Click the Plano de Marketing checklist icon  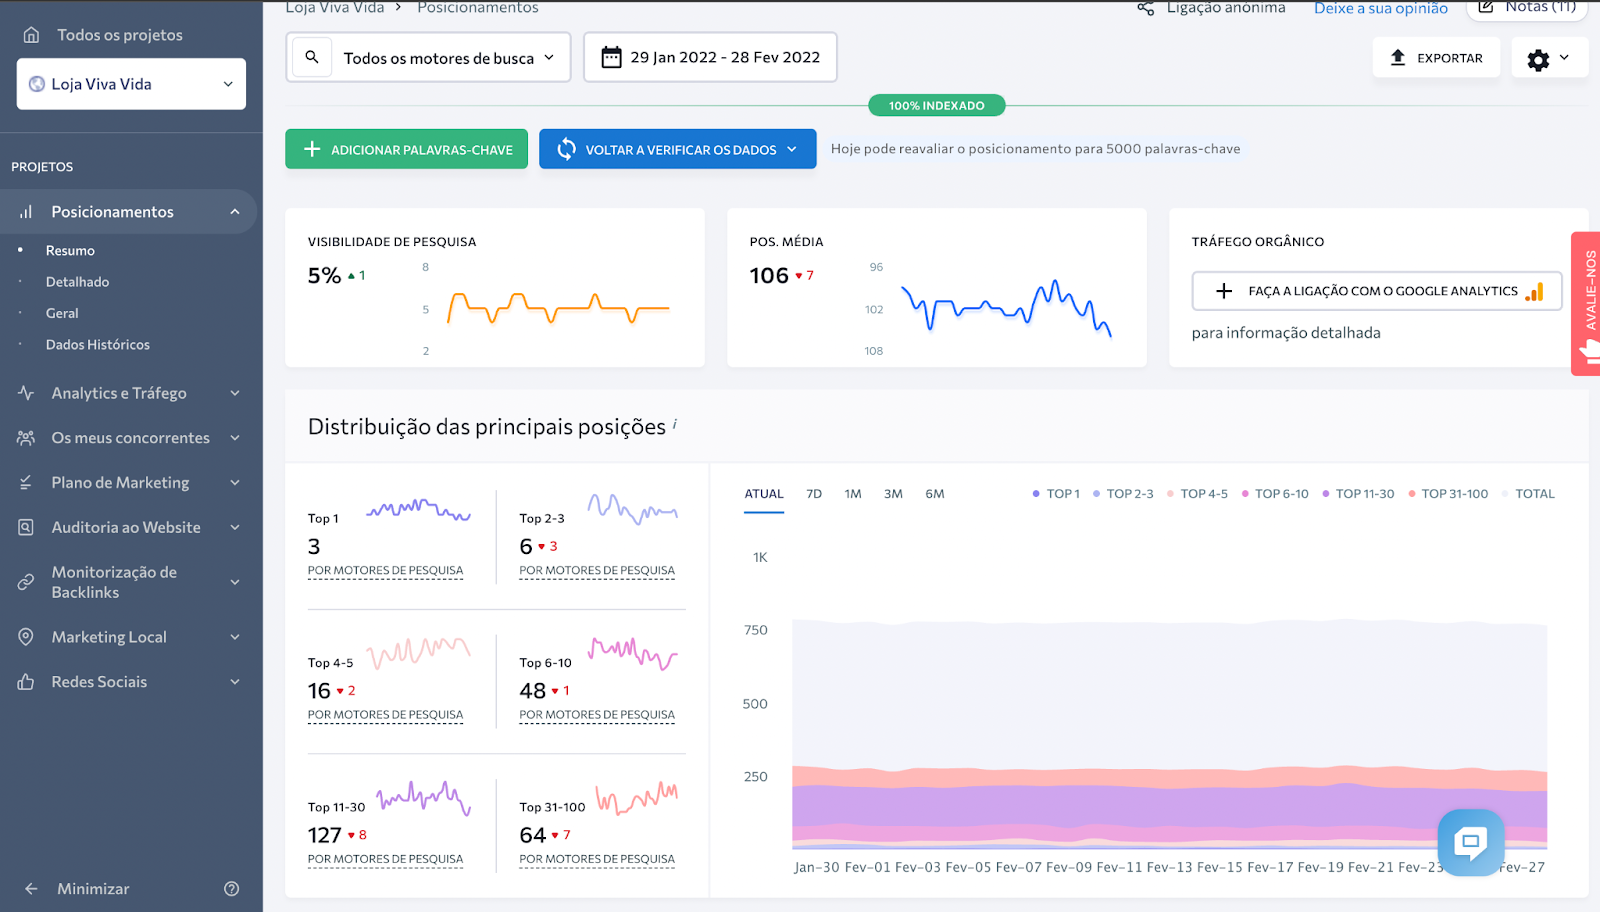click(26, 483)
